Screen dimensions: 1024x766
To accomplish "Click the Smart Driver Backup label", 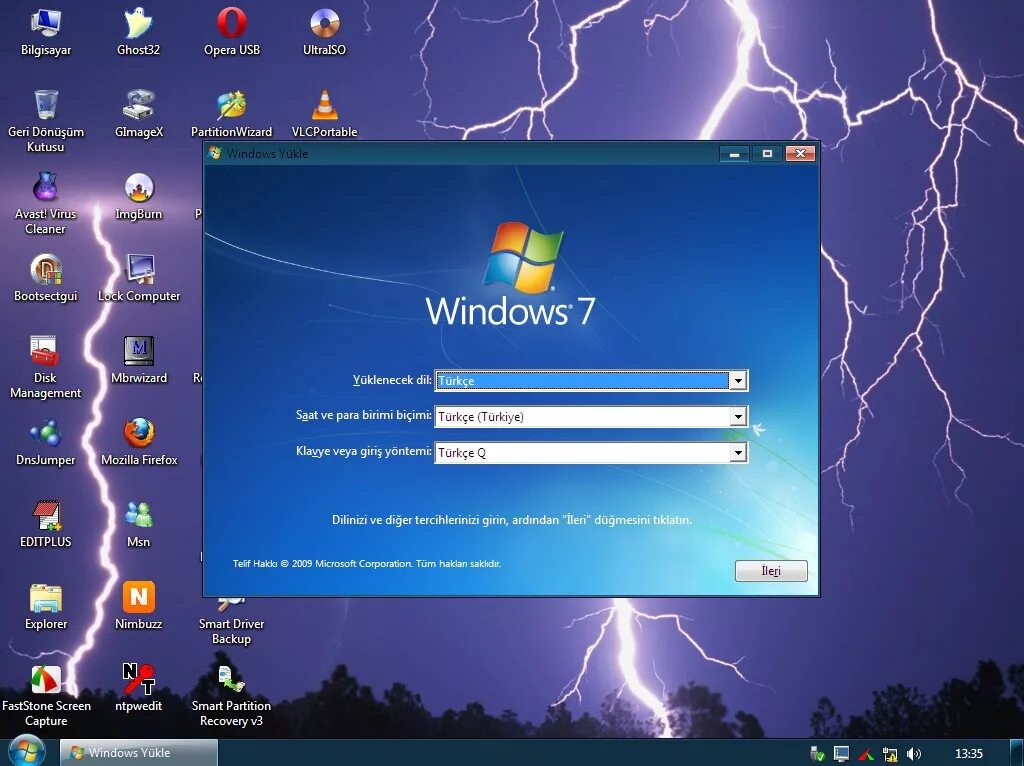I will coord(232,631).
